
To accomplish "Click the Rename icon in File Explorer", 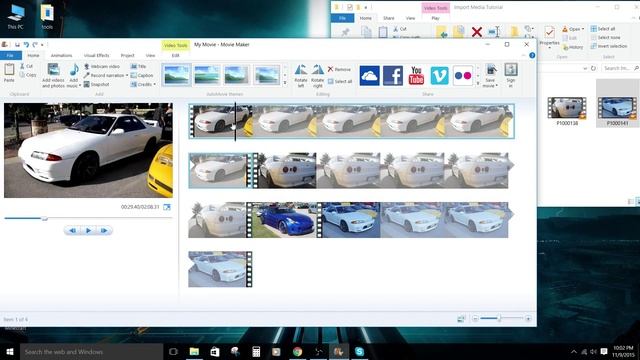I will pos(494,32).
